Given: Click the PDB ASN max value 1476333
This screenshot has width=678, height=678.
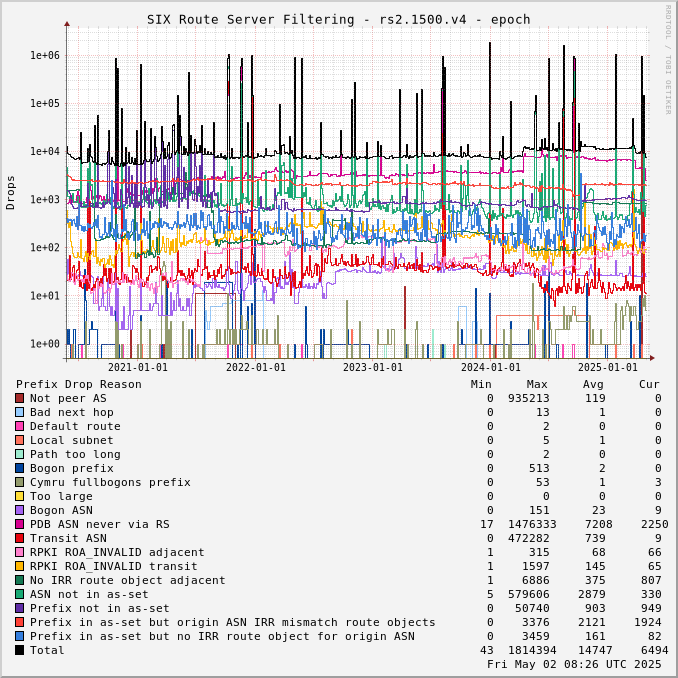Looking at the screenshot, I should 532,524.
